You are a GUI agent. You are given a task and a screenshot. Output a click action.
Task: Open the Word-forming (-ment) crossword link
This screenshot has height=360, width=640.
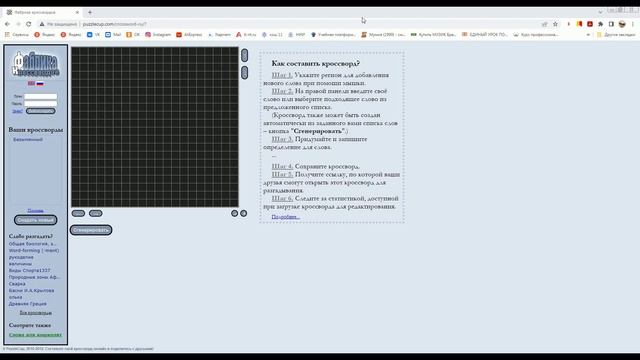(34, 251)
